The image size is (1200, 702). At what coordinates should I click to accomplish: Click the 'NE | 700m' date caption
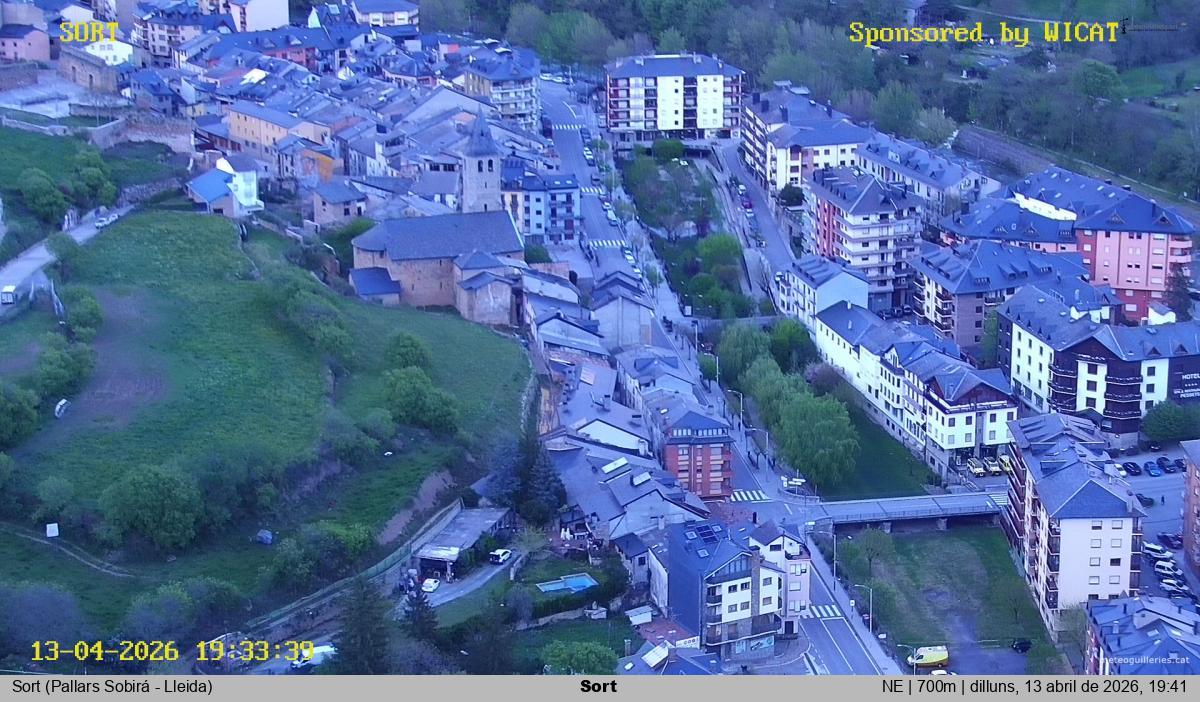pos(1034,686)
